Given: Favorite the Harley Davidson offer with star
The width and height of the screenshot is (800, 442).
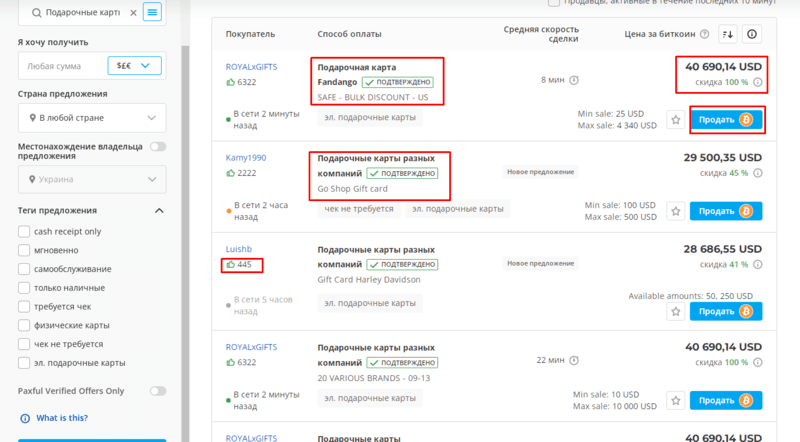Looking at the screenshot, I should pos(676,311).
